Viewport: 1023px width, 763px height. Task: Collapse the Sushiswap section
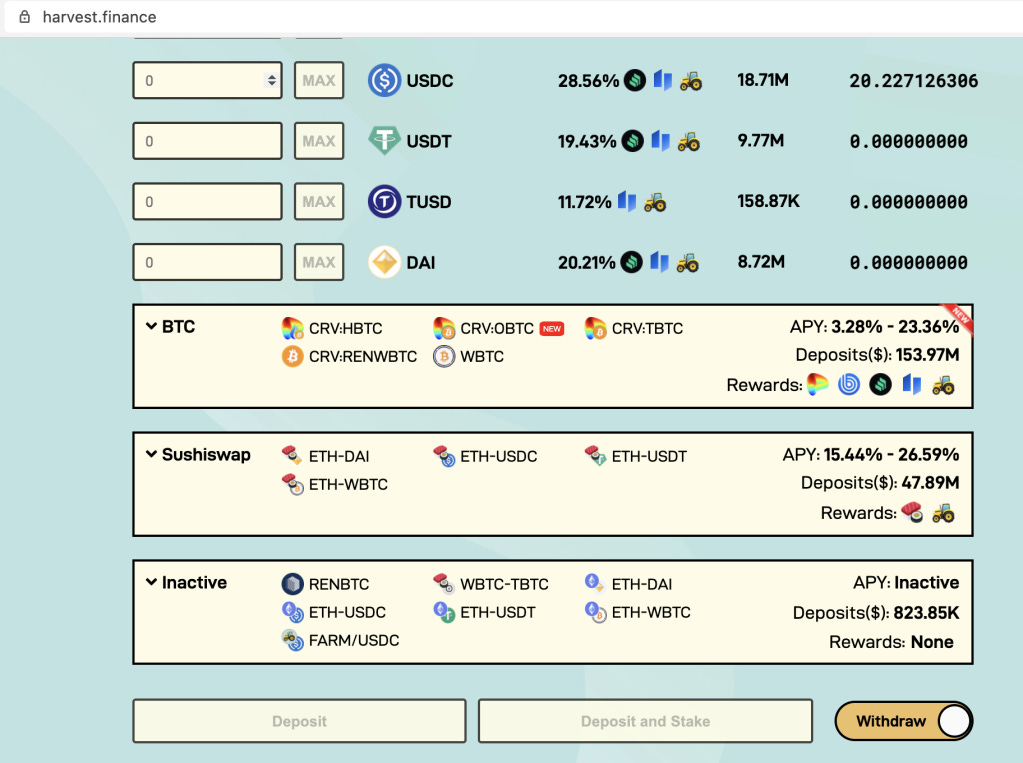(x=151, y=454)
